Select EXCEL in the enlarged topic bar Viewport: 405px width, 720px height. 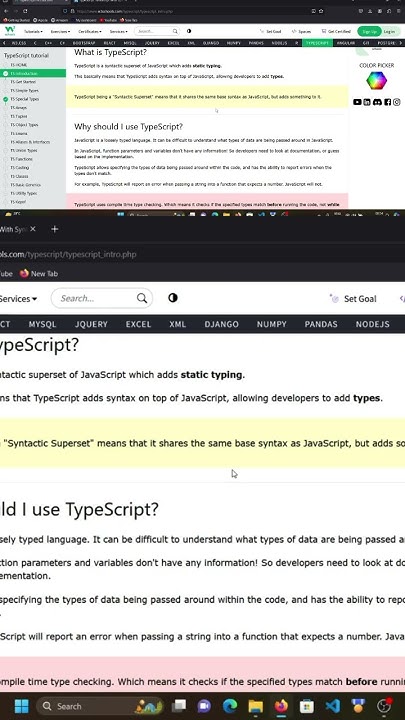(x=138, y=324)
